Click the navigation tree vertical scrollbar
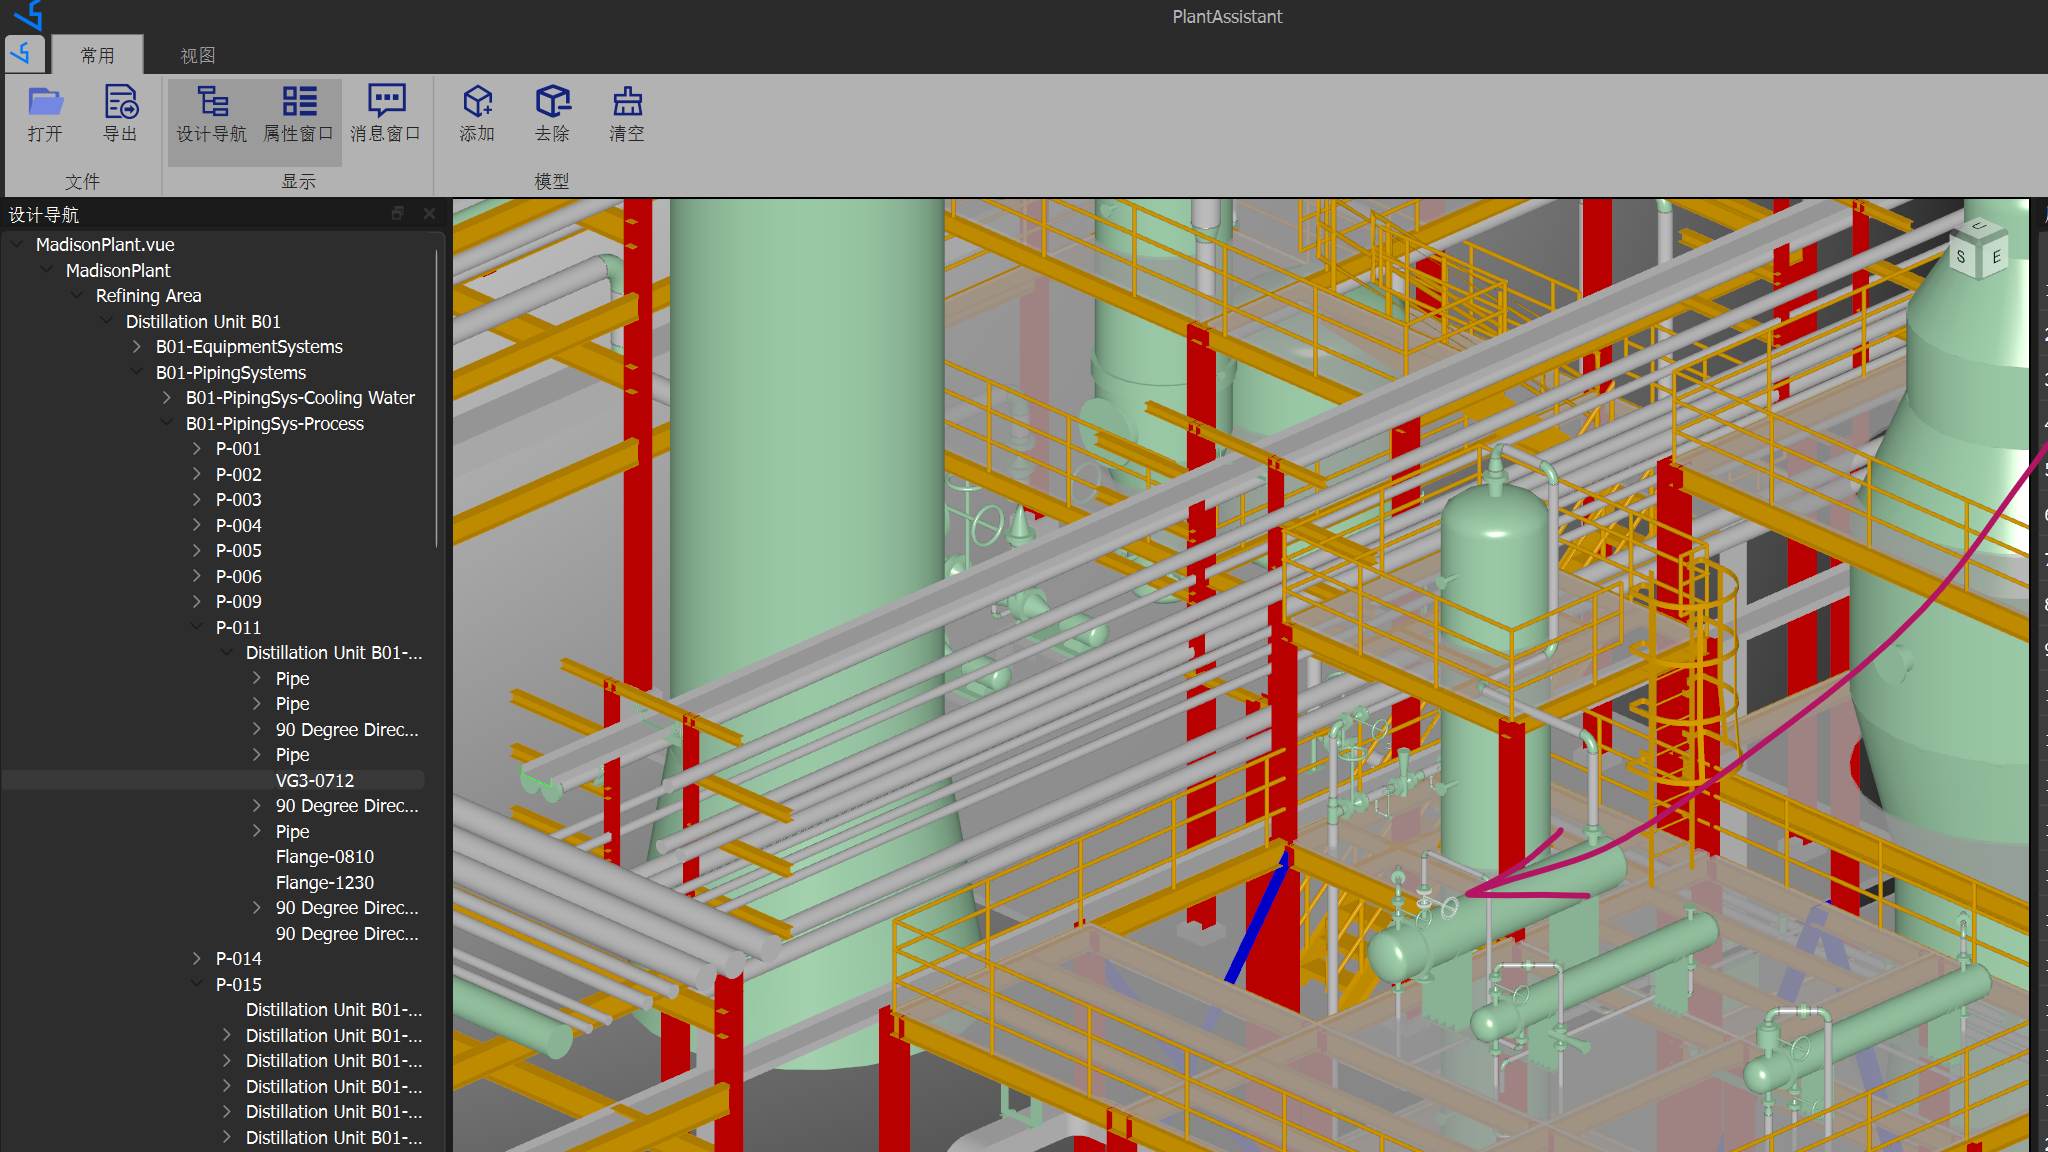 pyautogui.click(x=437, y=400)
